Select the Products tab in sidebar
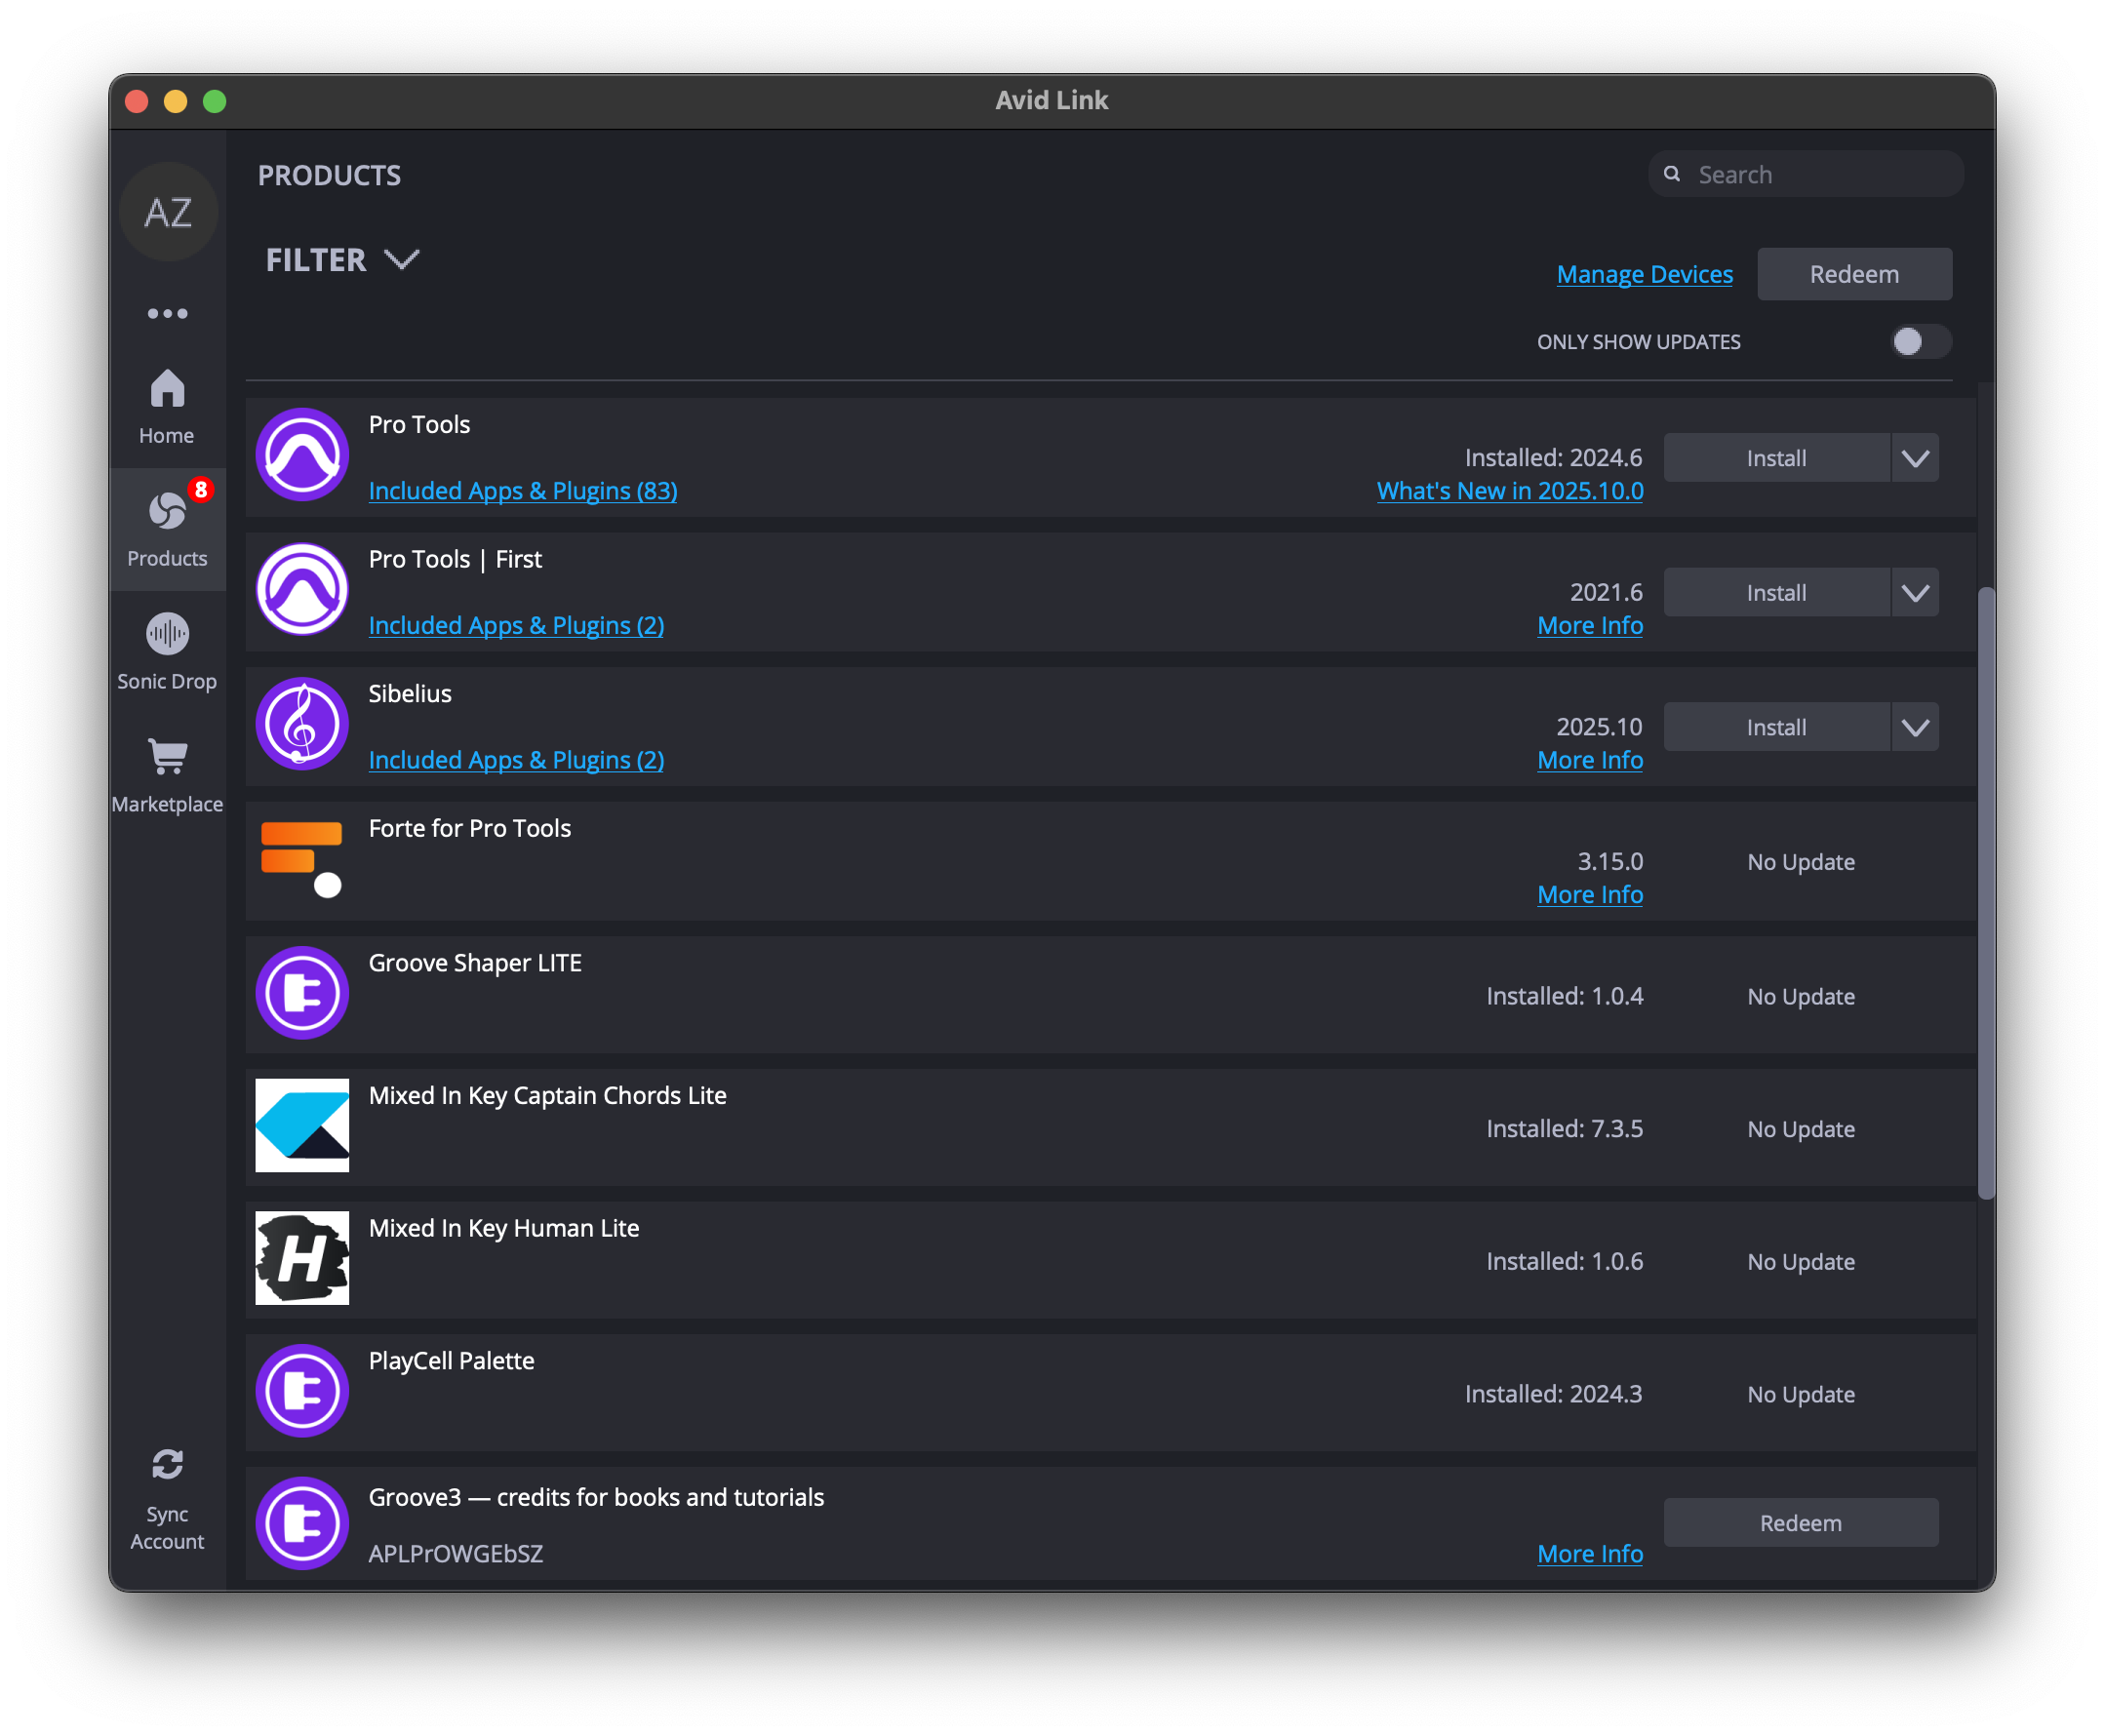Screen dimensions: 2105x1736 pyautogui.click(x=167, y=529)
